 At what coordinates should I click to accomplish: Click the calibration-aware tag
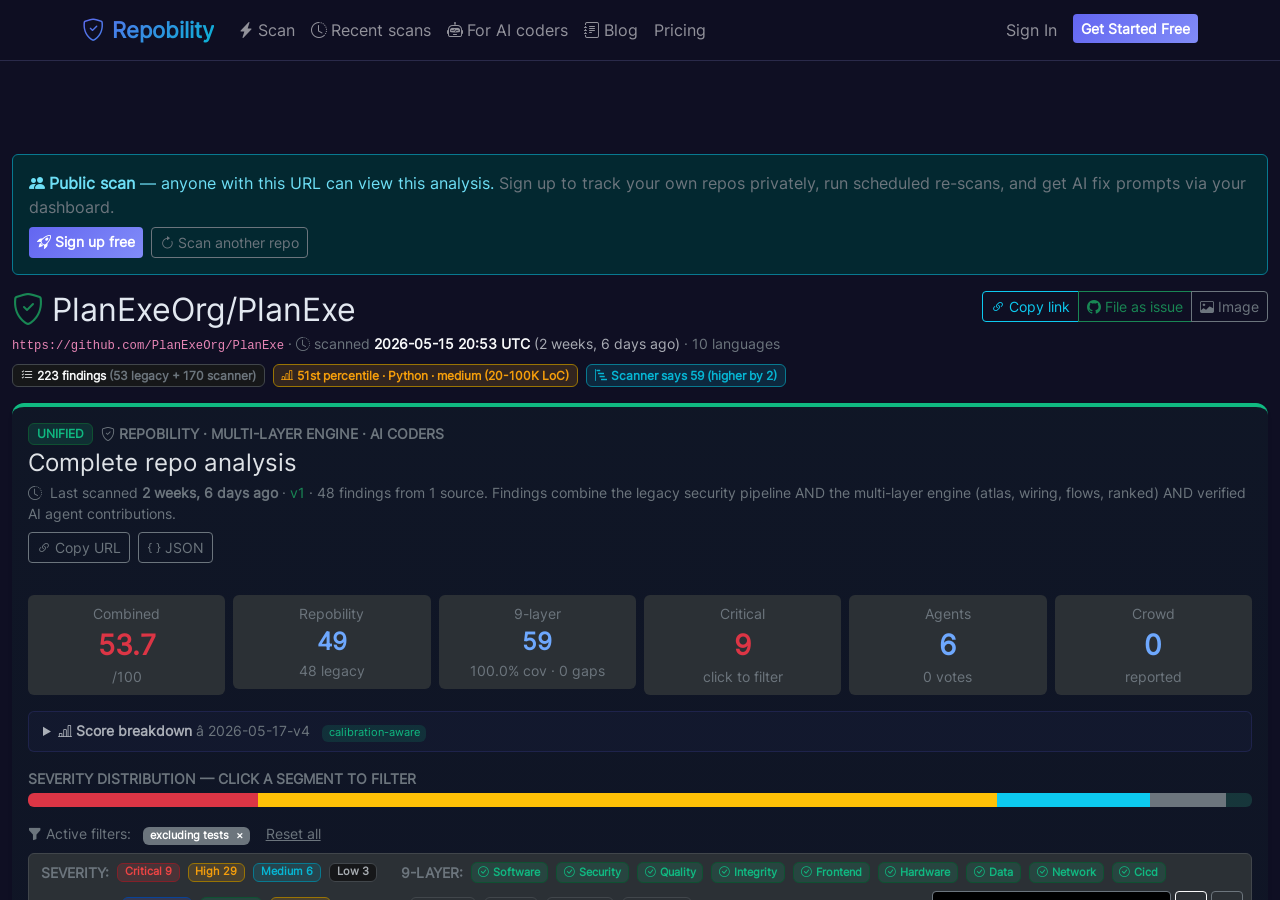click(374, 733)
